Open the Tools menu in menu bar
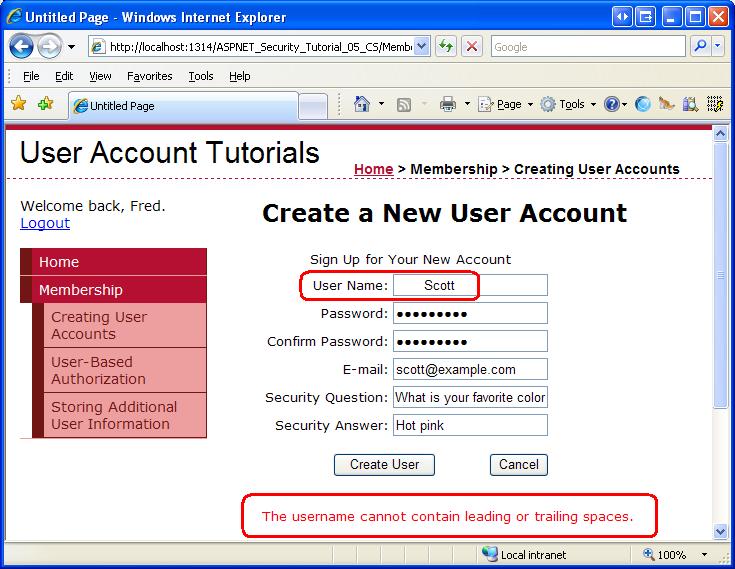Image resolution: width=735 pixels, height=569 pixels. click(x=201, y=76)
